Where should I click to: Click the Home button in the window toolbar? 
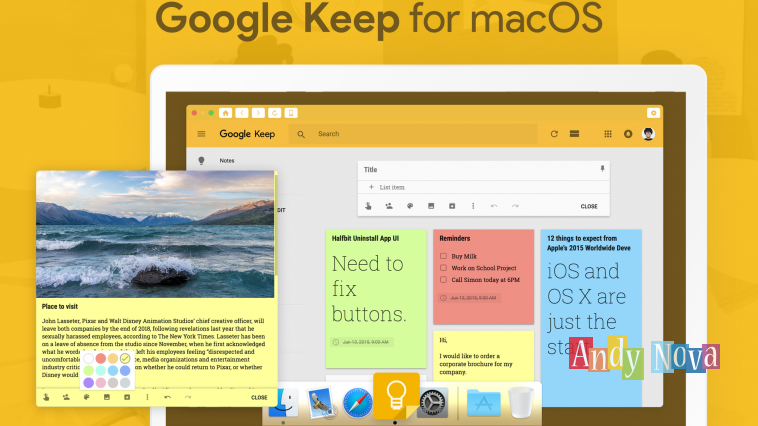click(x=225, y=113)
